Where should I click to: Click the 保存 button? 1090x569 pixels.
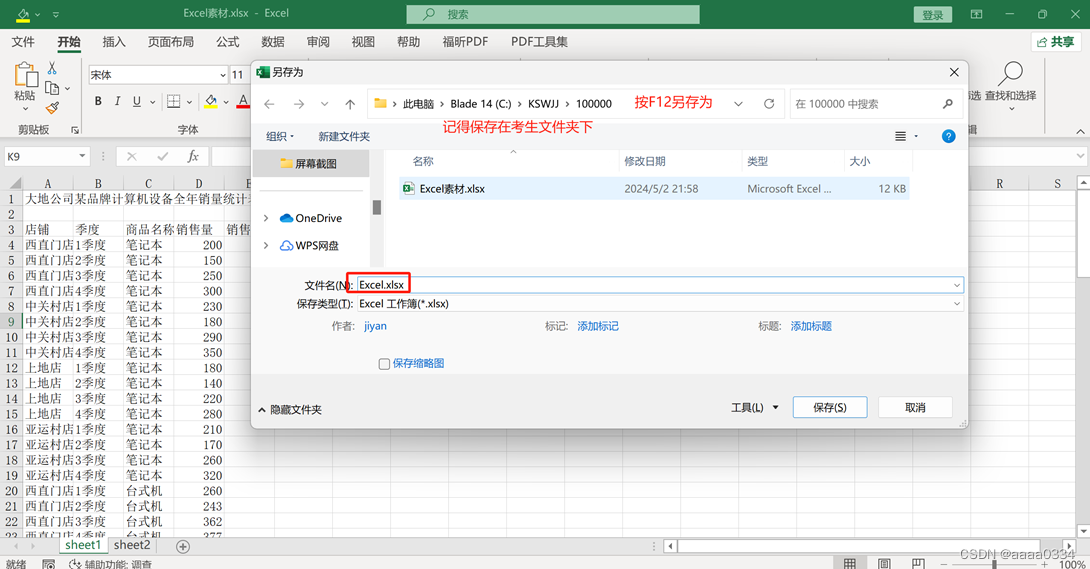point(830,408)
